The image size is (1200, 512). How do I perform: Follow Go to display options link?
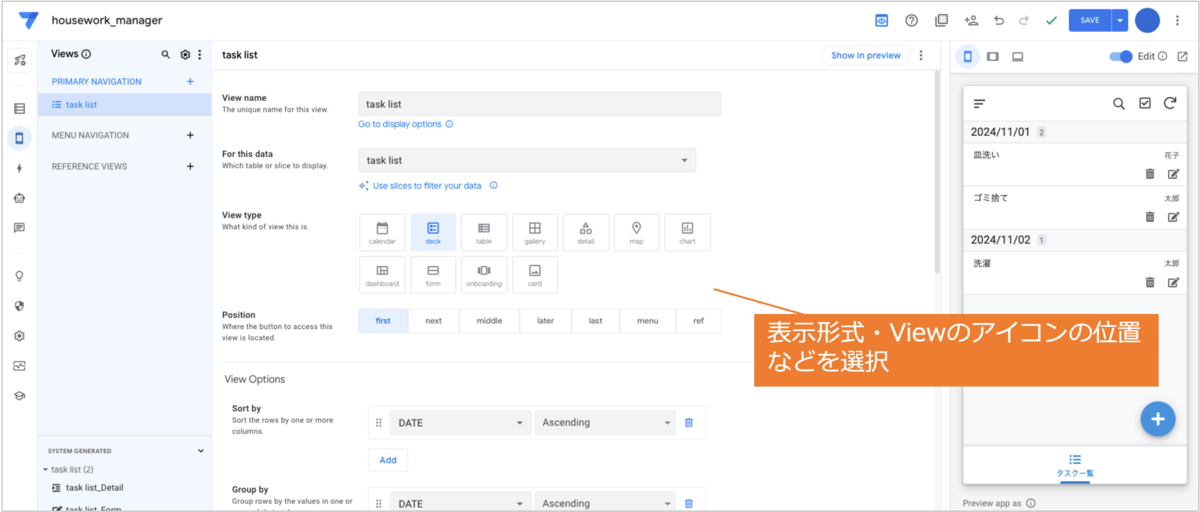pyautogui.click(x=400, y=124)
